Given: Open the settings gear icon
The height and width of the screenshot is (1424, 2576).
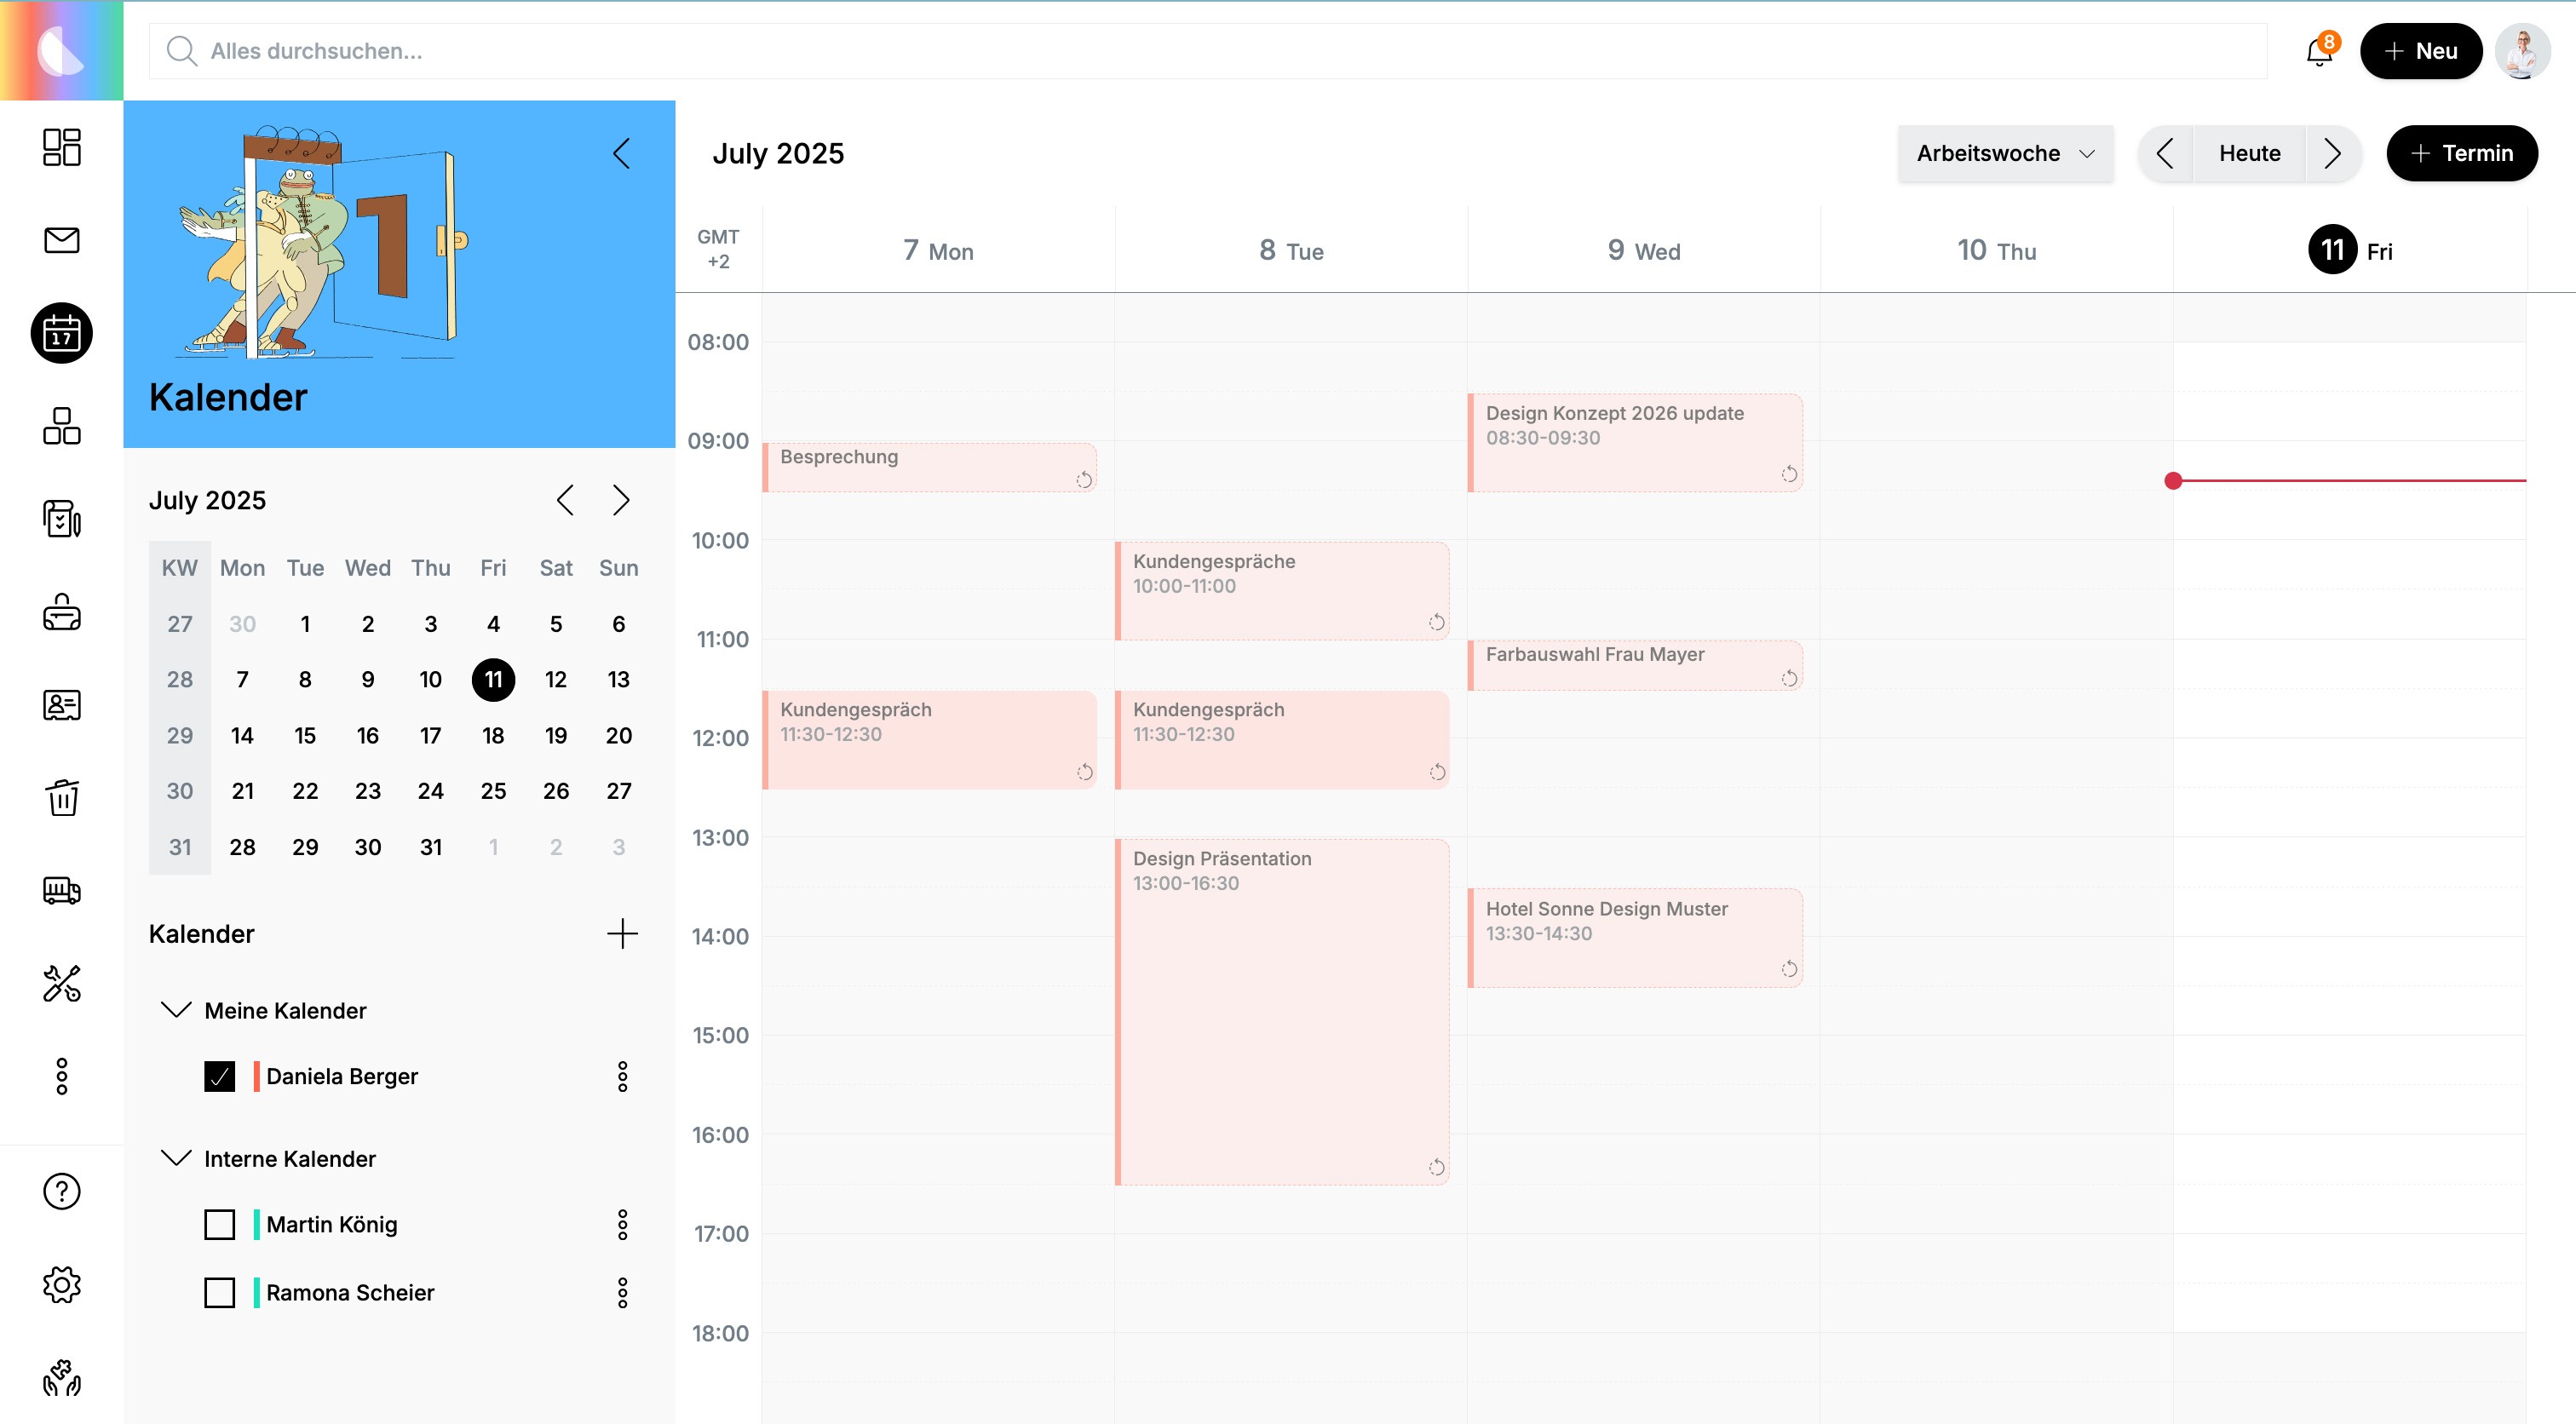Looking at the screenshot, I should click(x=62, y=1285).
